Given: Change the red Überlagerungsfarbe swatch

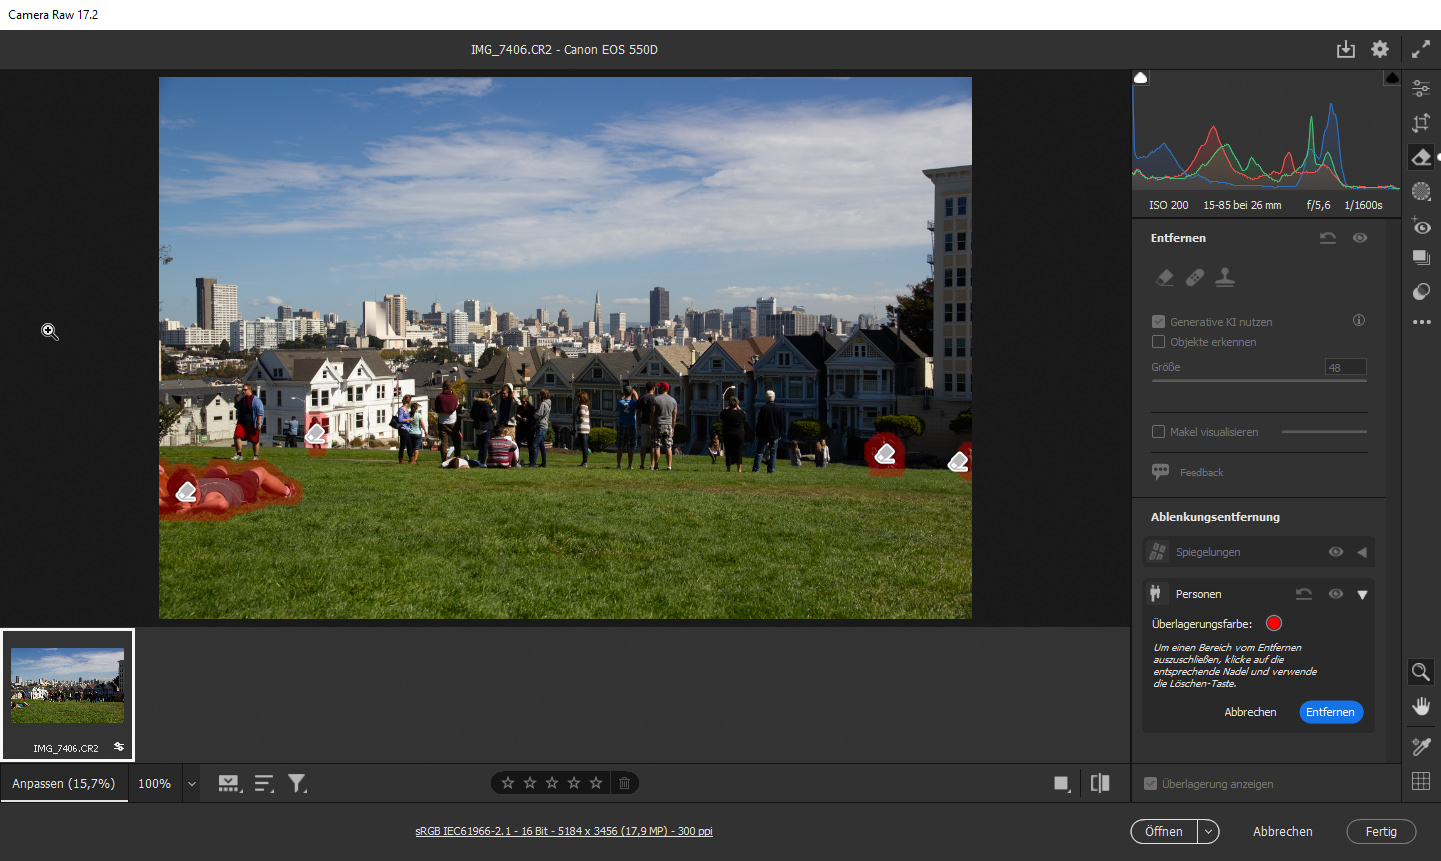Looking at the screenshot, I should (x=1273, y=623).
